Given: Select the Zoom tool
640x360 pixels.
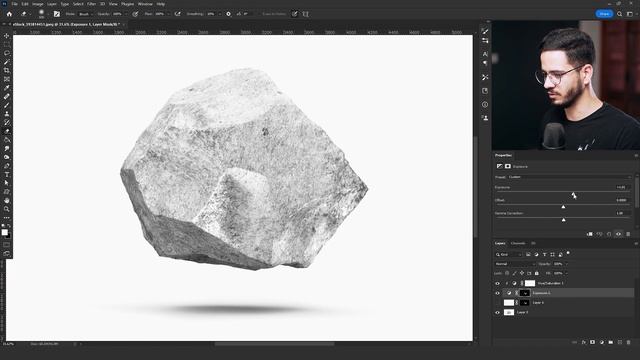Looking at the screenshot, I should pyautogui.click(x=7, y=209).
